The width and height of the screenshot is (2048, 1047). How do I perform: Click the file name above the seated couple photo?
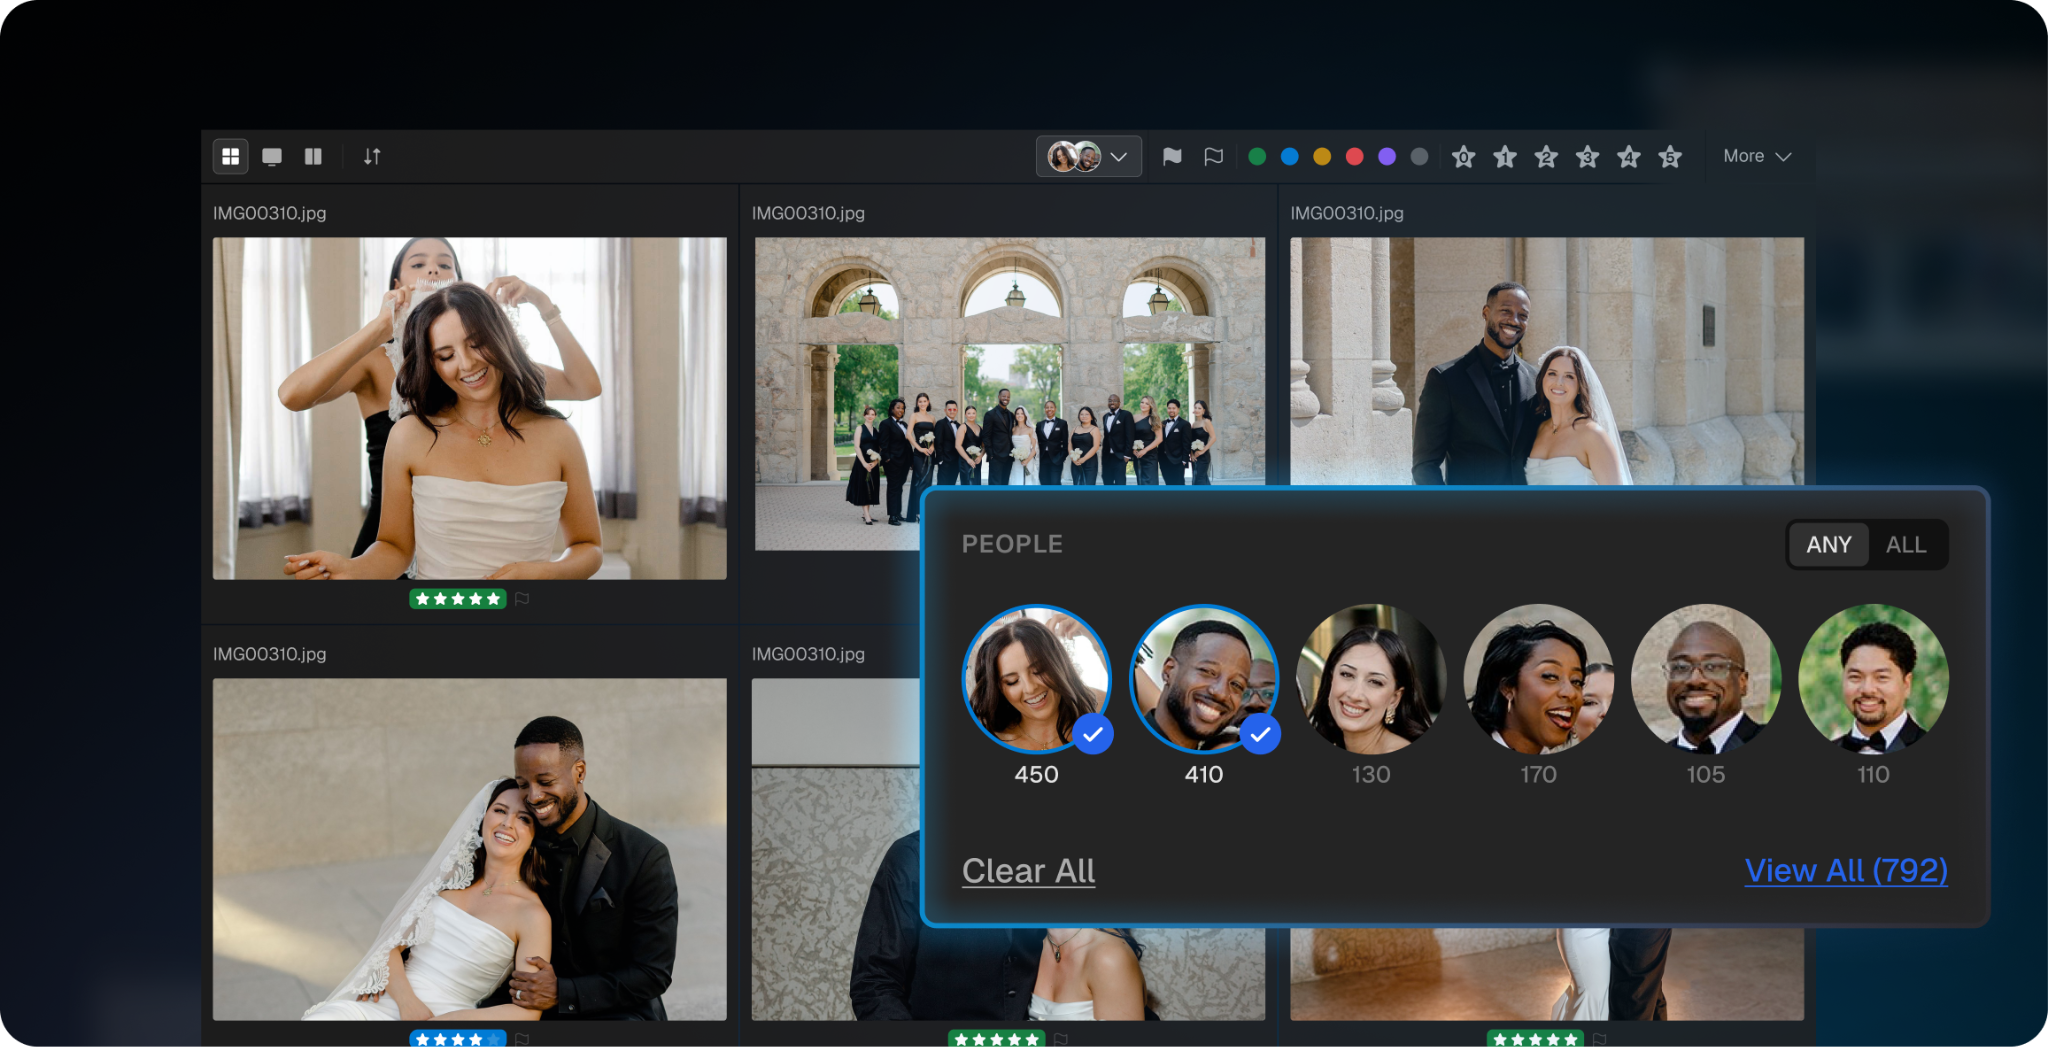pyautogui.click(x=270, y=654)
